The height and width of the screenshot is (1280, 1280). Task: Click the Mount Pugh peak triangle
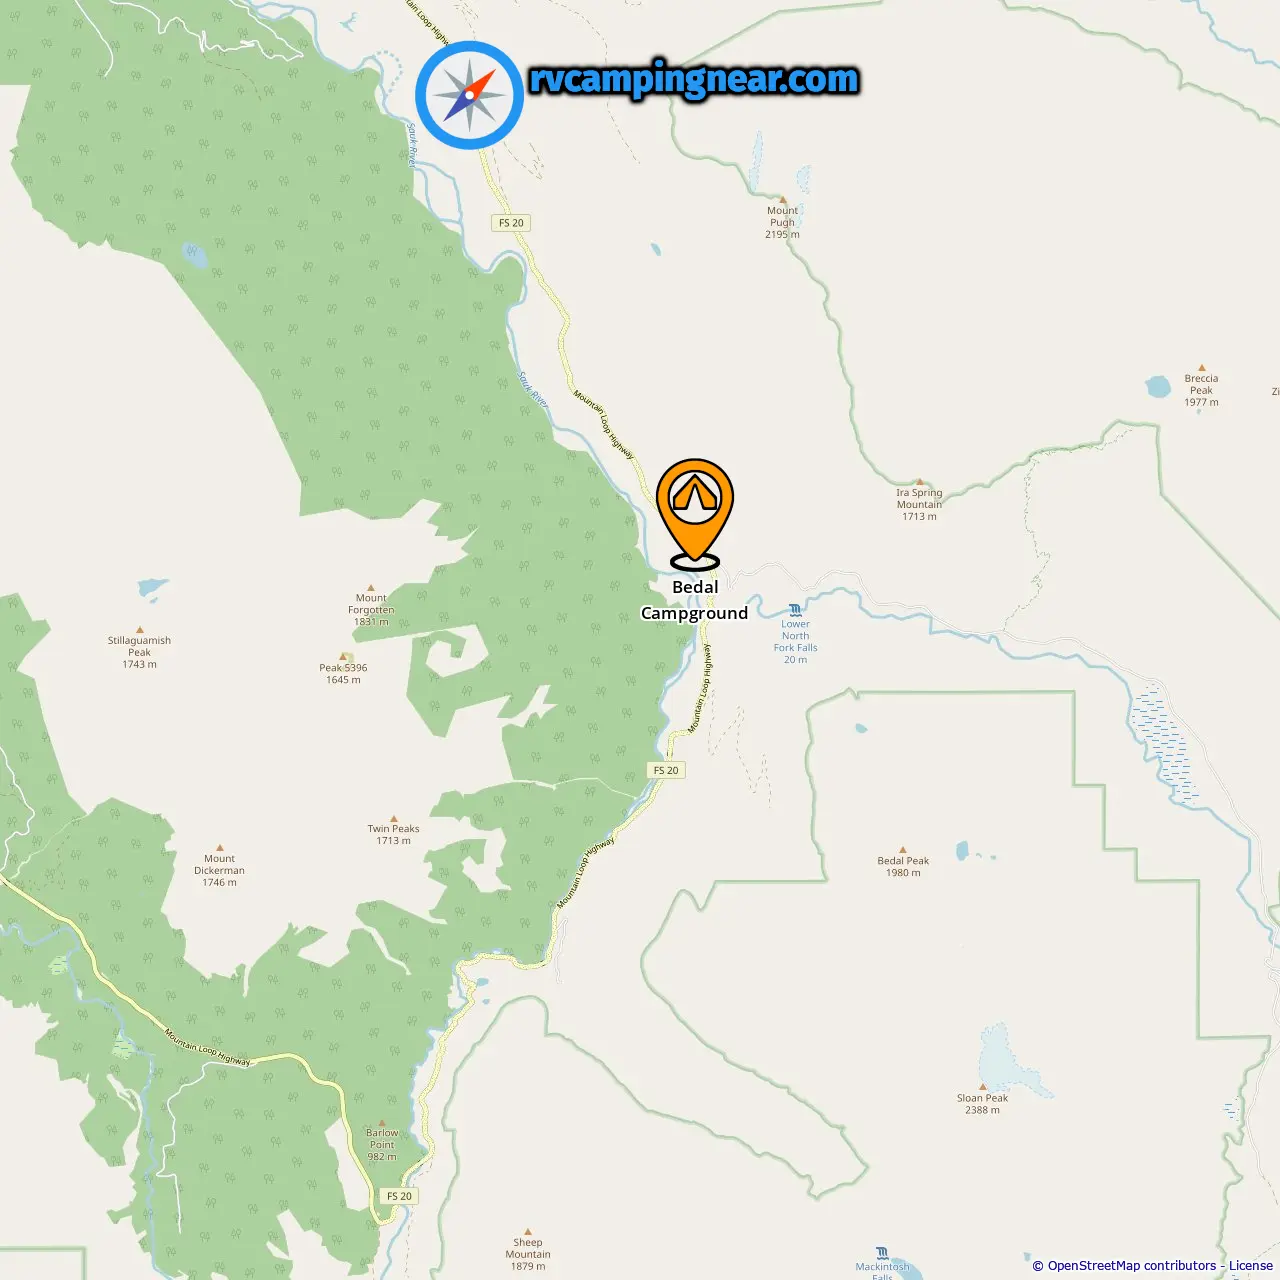(x=782, y=200)
